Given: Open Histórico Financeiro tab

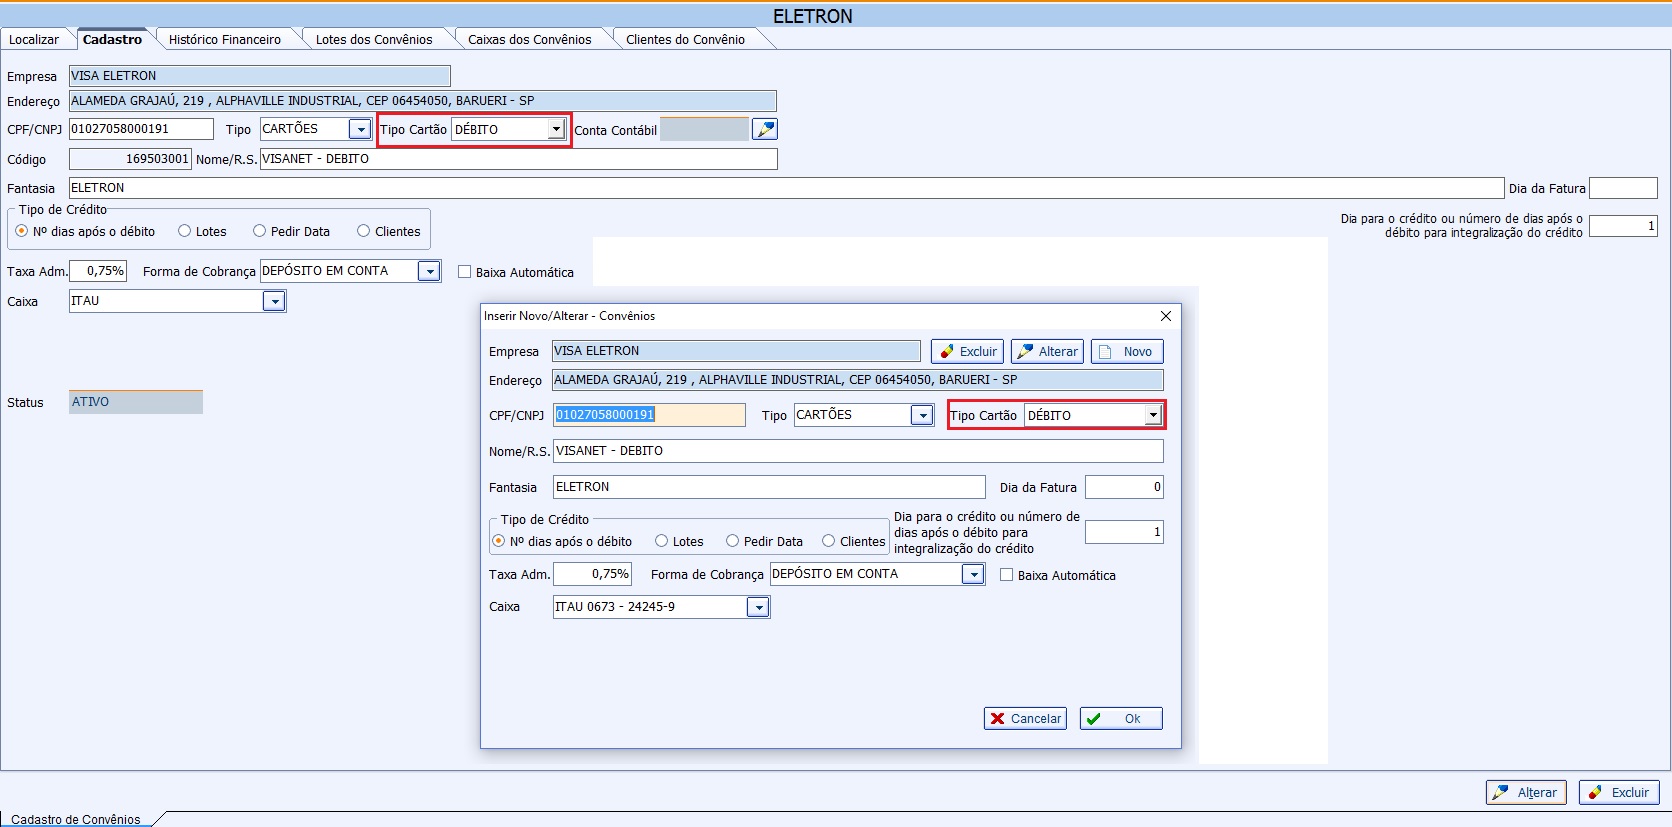Looking at the screenshot, I should [225, 39].
